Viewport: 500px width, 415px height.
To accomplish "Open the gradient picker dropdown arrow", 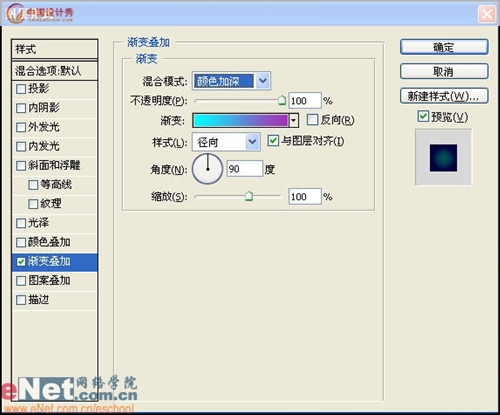I will pos(294,120).
